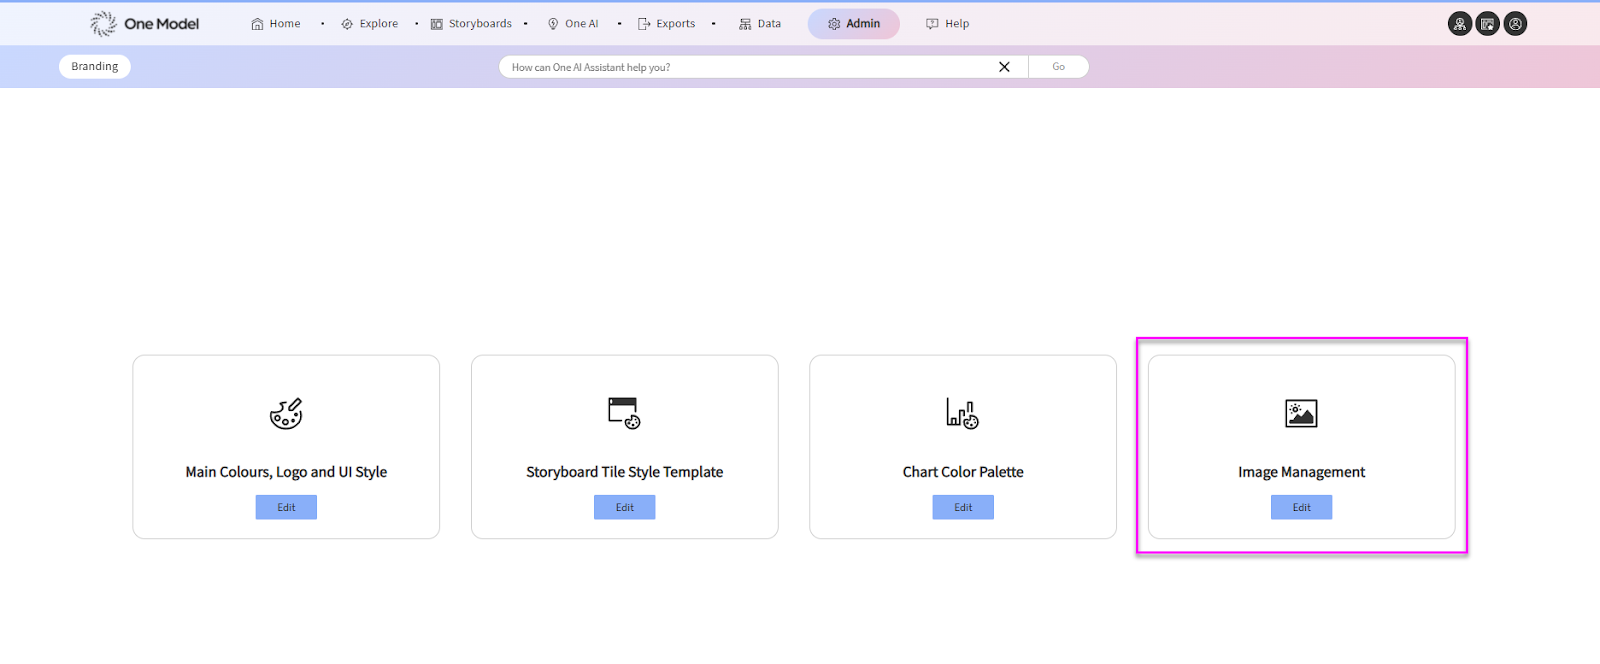1600x664 pixels.
Task: Select the One AI menu item
Action: (572, 24)
